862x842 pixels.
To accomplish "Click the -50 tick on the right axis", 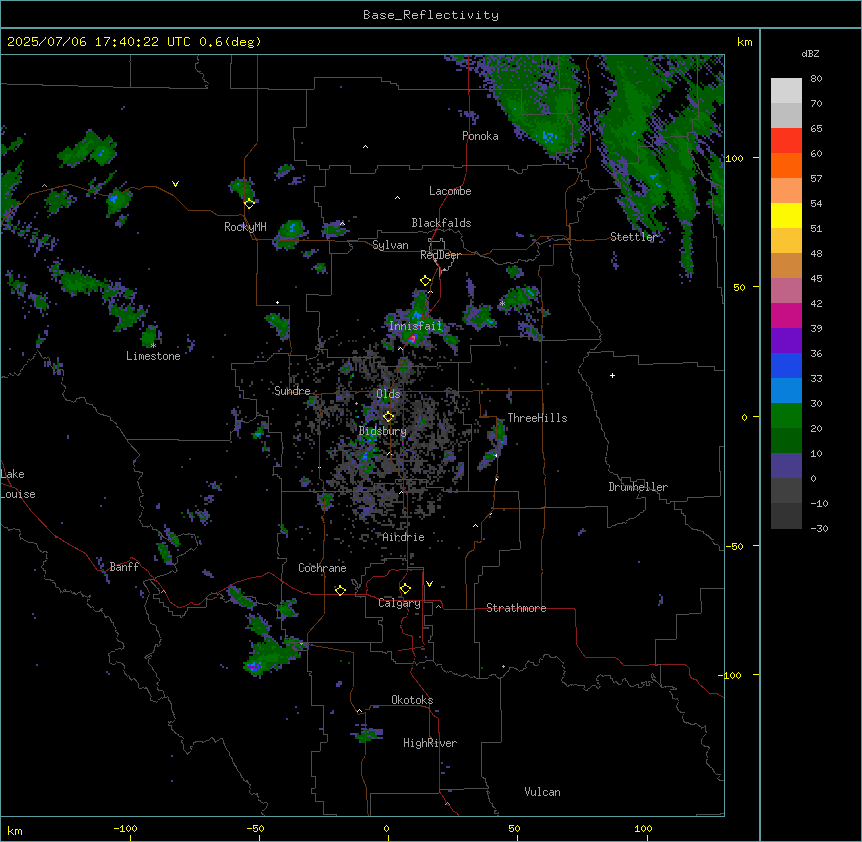I will tap(734, 546).
